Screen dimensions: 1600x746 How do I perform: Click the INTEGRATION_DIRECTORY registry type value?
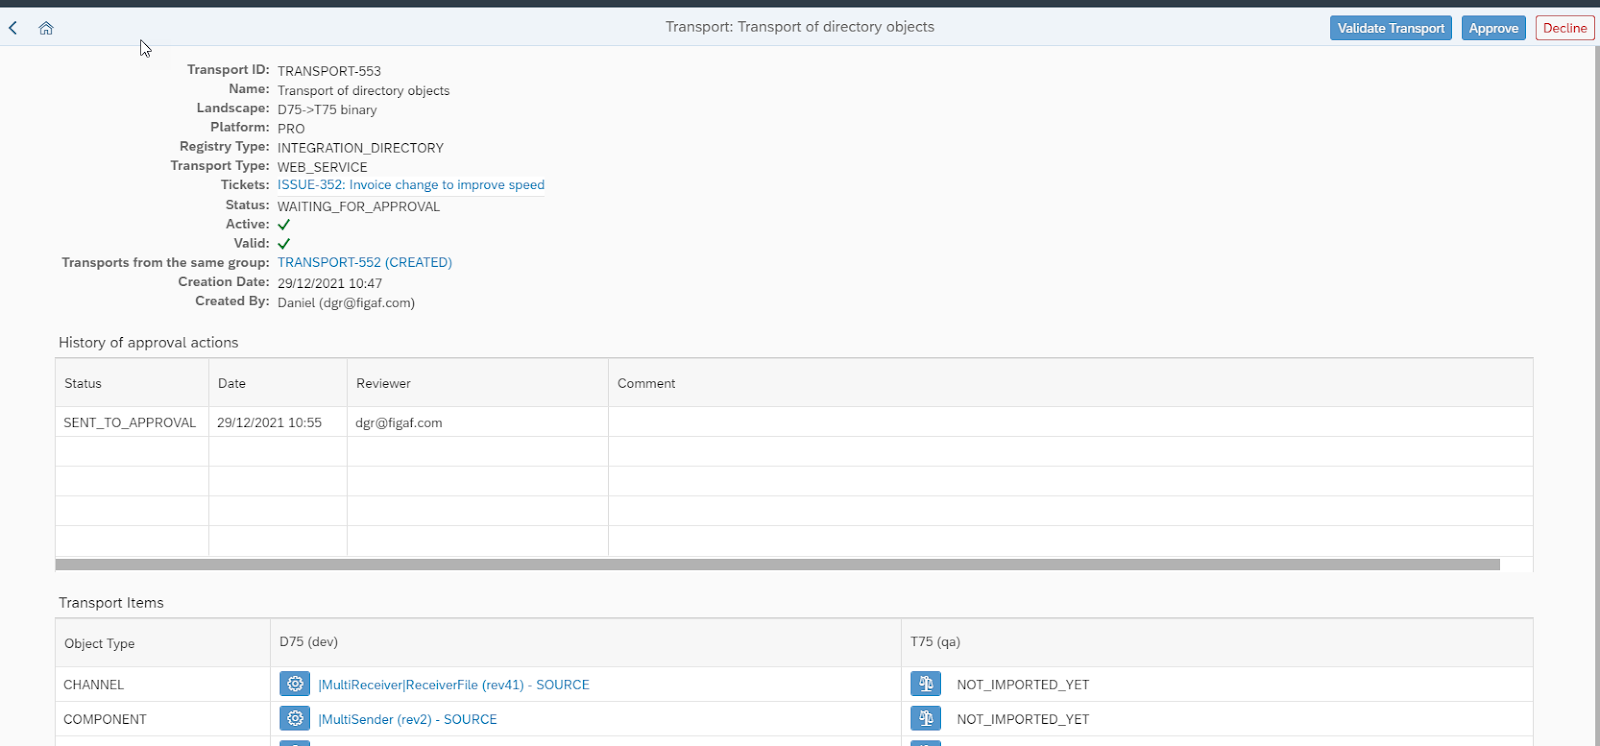pyautogui.click(x=360, y=148)
